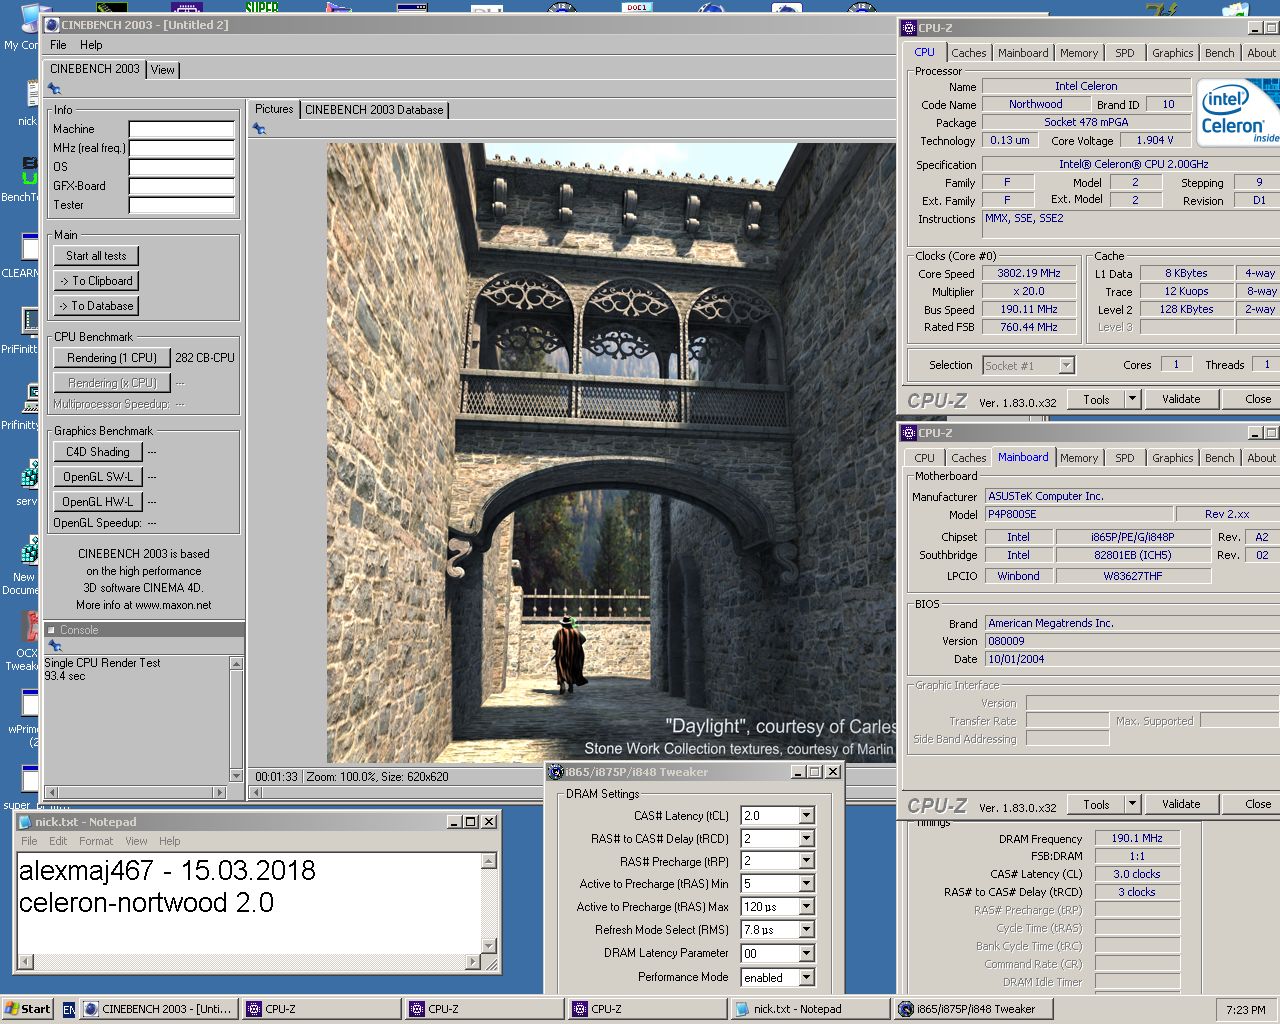Screen dimensions: 1280x1024
Task: Open the Help menu in CINEBENCH
Action: 91,45
